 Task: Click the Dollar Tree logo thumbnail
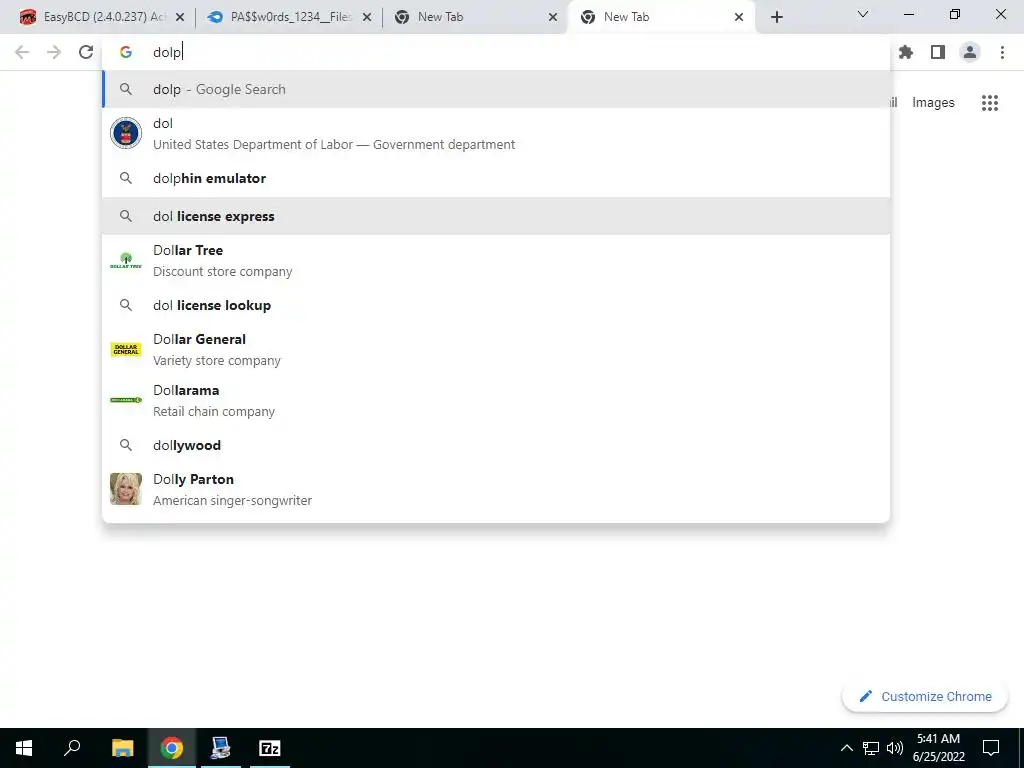pos(126,261)
